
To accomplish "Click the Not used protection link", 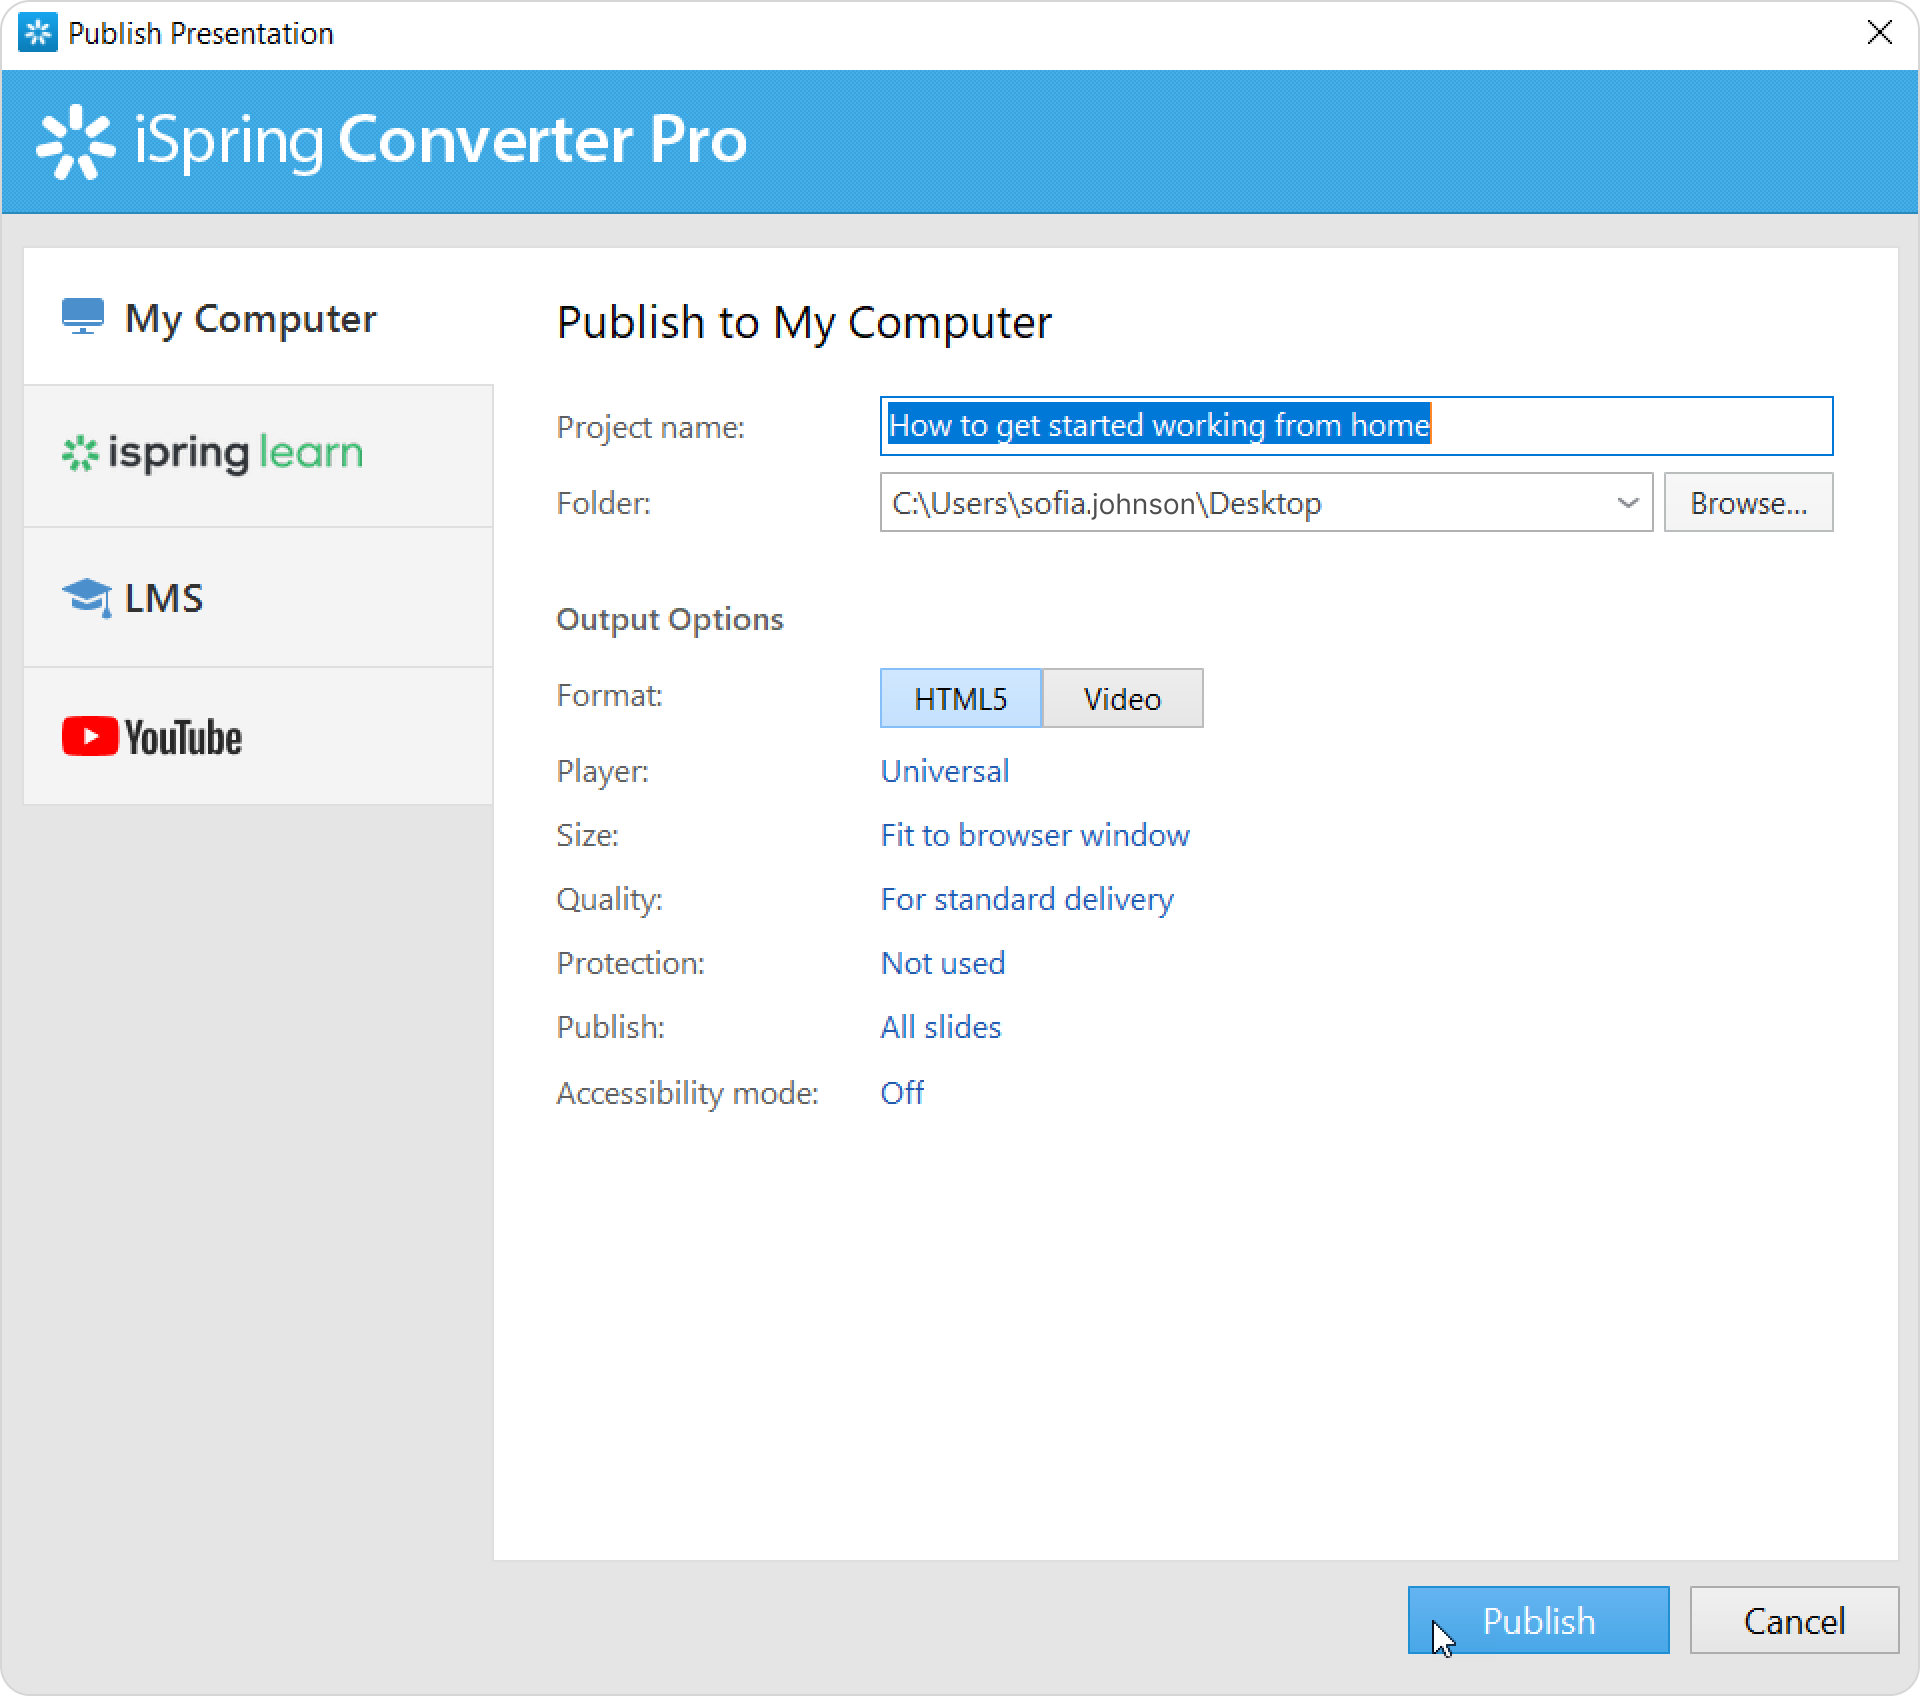I will click(x=943, y=963).
